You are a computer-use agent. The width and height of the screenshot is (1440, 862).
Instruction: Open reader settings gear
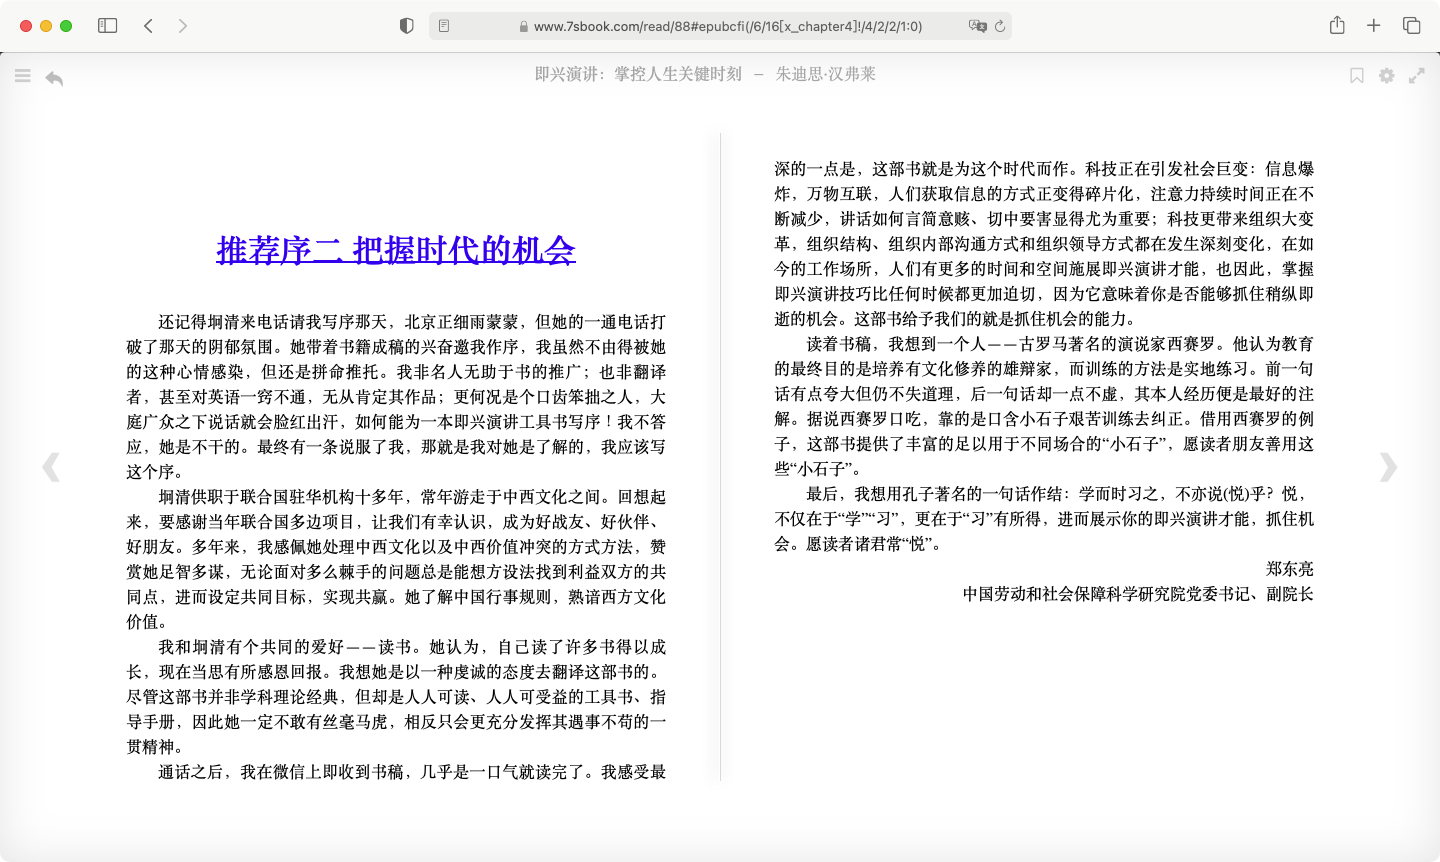tap(1387, 76)
